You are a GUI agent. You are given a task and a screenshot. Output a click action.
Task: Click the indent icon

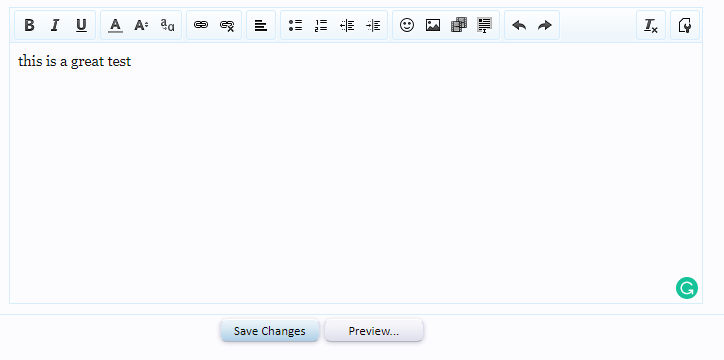pyautogui.click(x=373, y=25)
